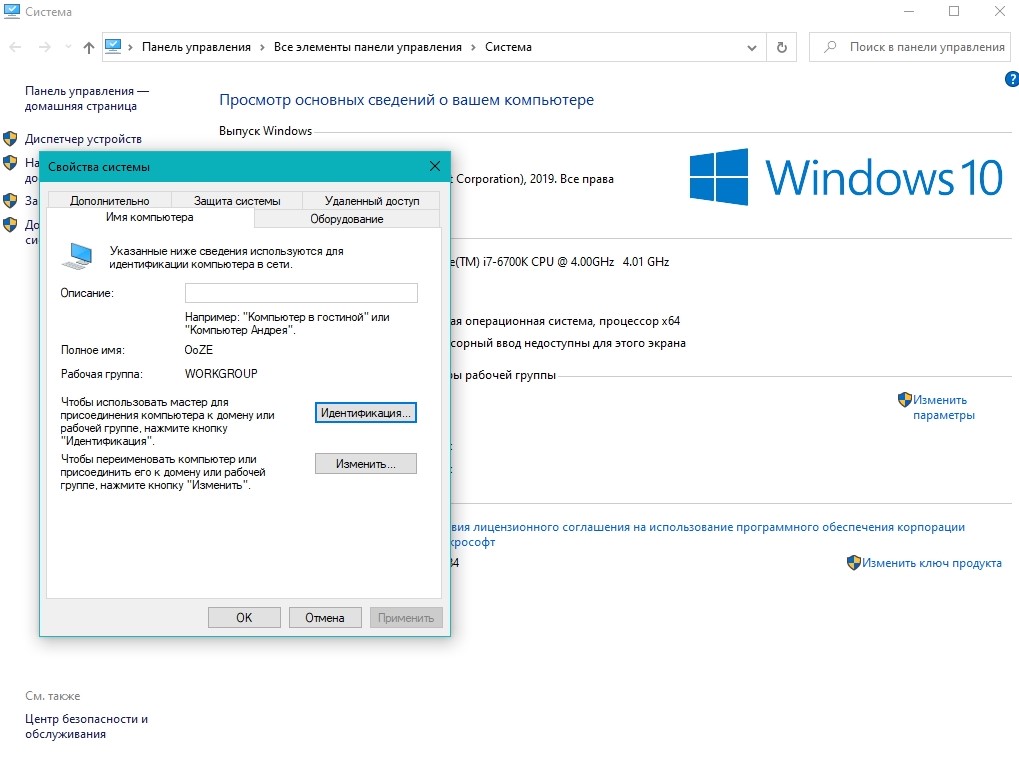Maximize the Система window
Screen dimensions: 1019x759
[954, 11]
